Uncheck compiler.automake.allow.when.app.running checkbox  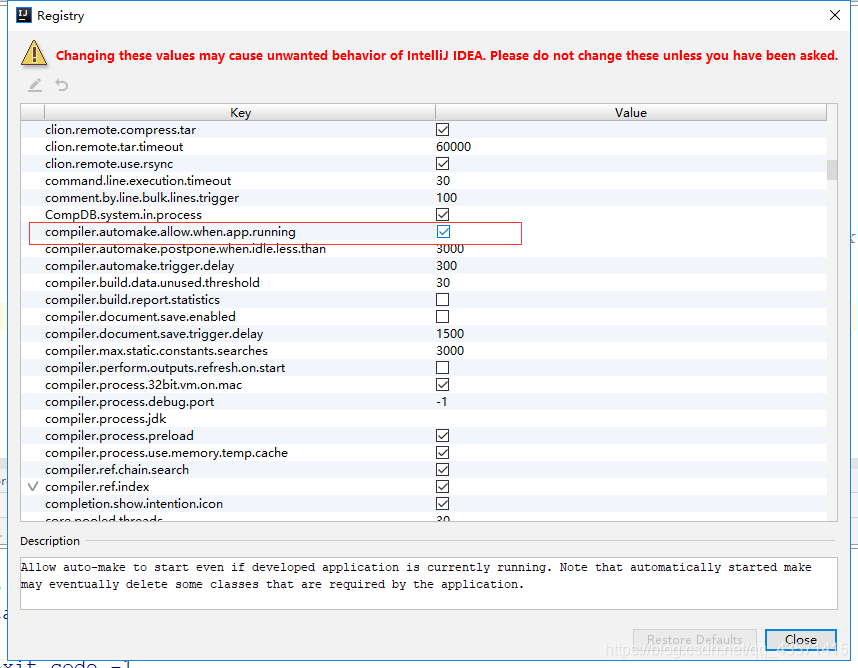(x=443, y=231)
